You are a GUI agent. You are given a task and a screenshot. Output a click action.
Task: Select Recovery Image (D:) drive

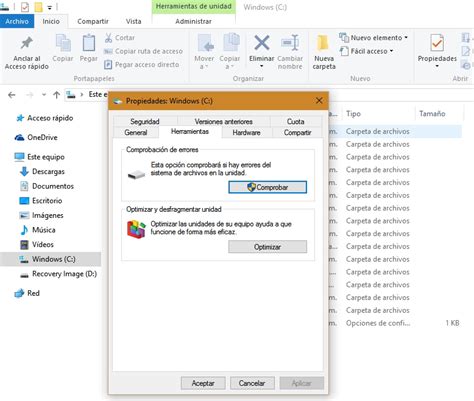point(58,274)
